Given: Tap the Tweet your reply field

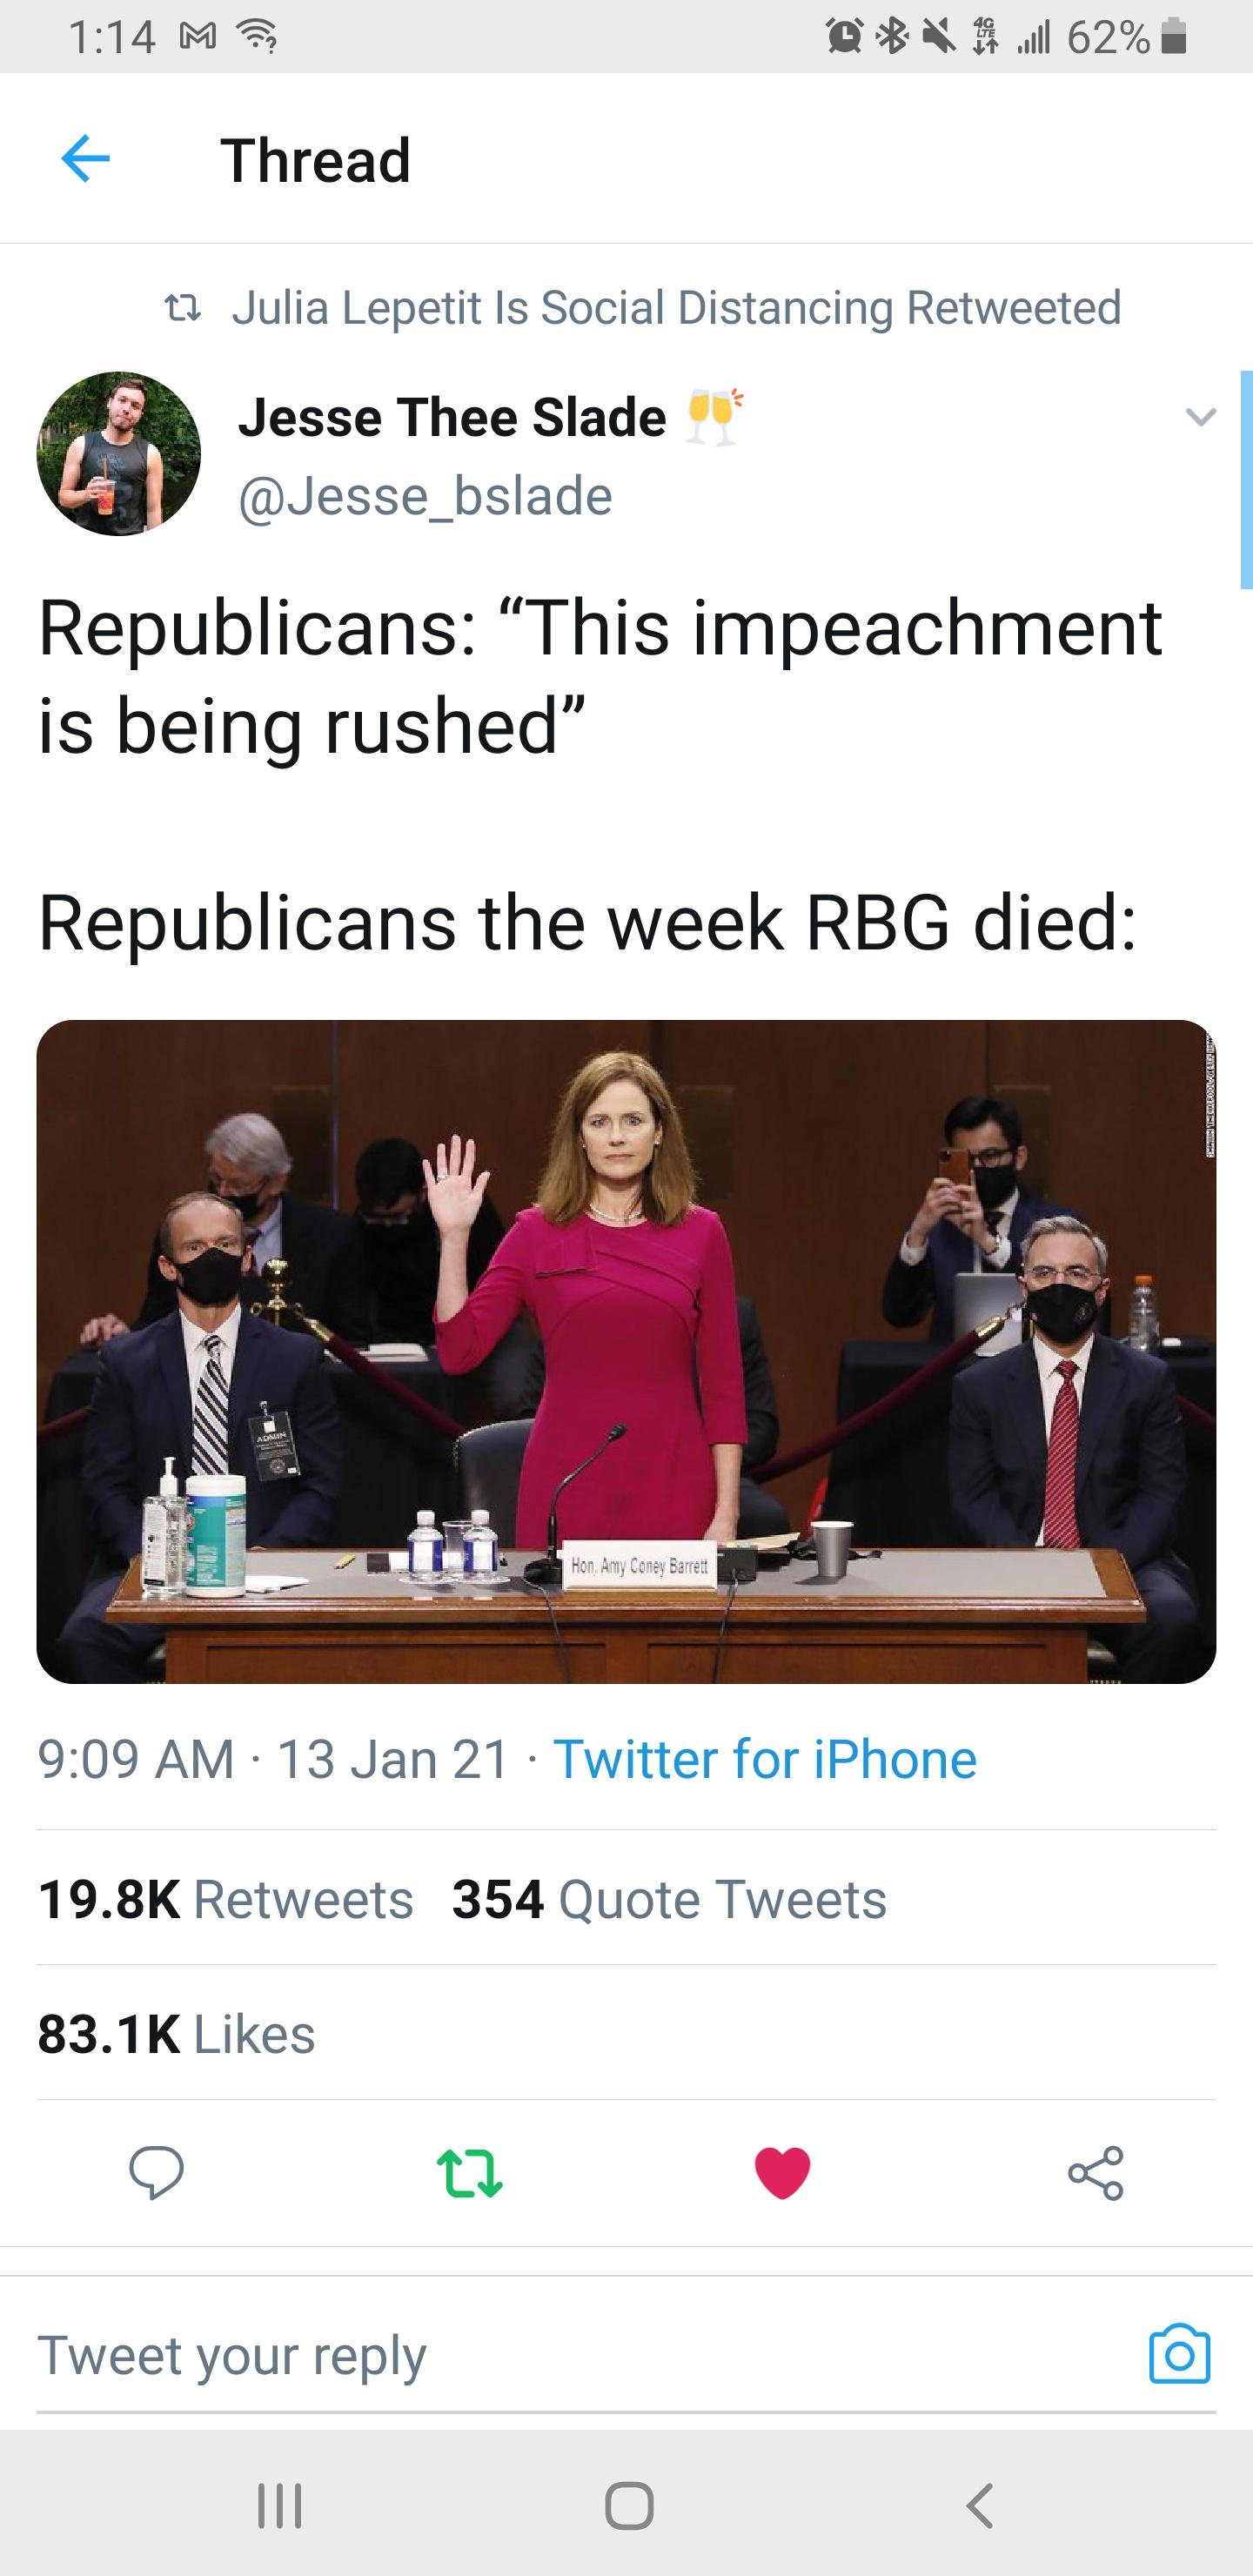Looking at the screenshot, I should (x=580, y=2355).
